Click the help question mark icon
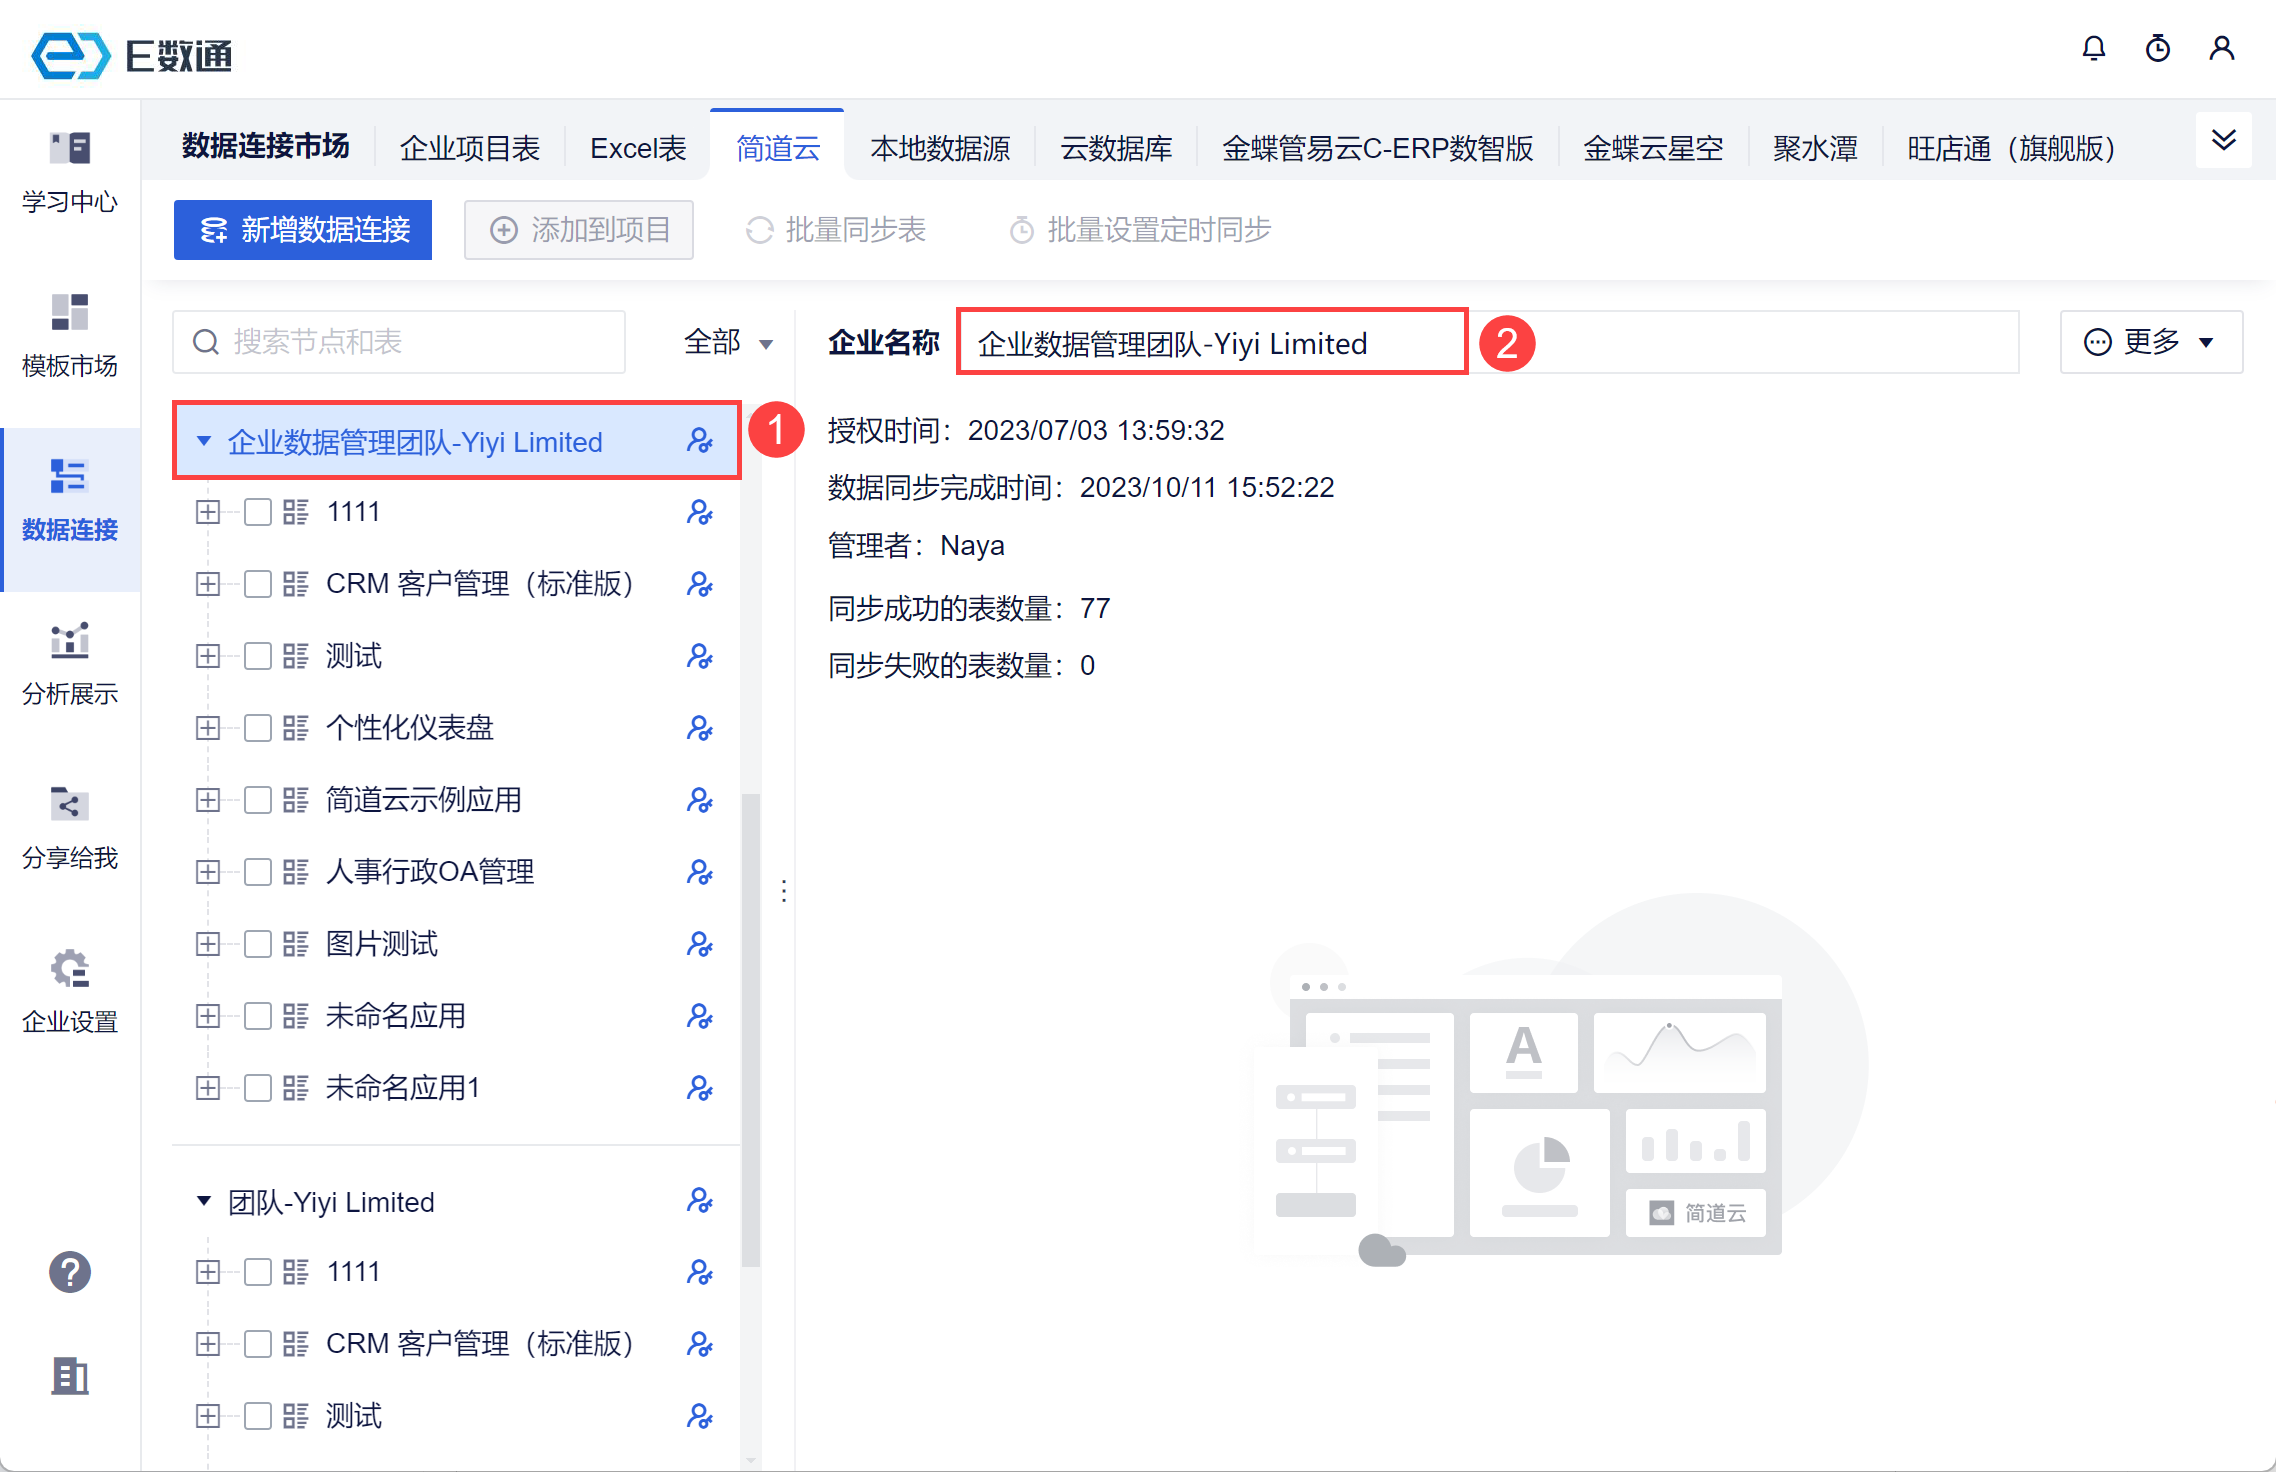The image size is (2276, 1472). point(70,1272)
